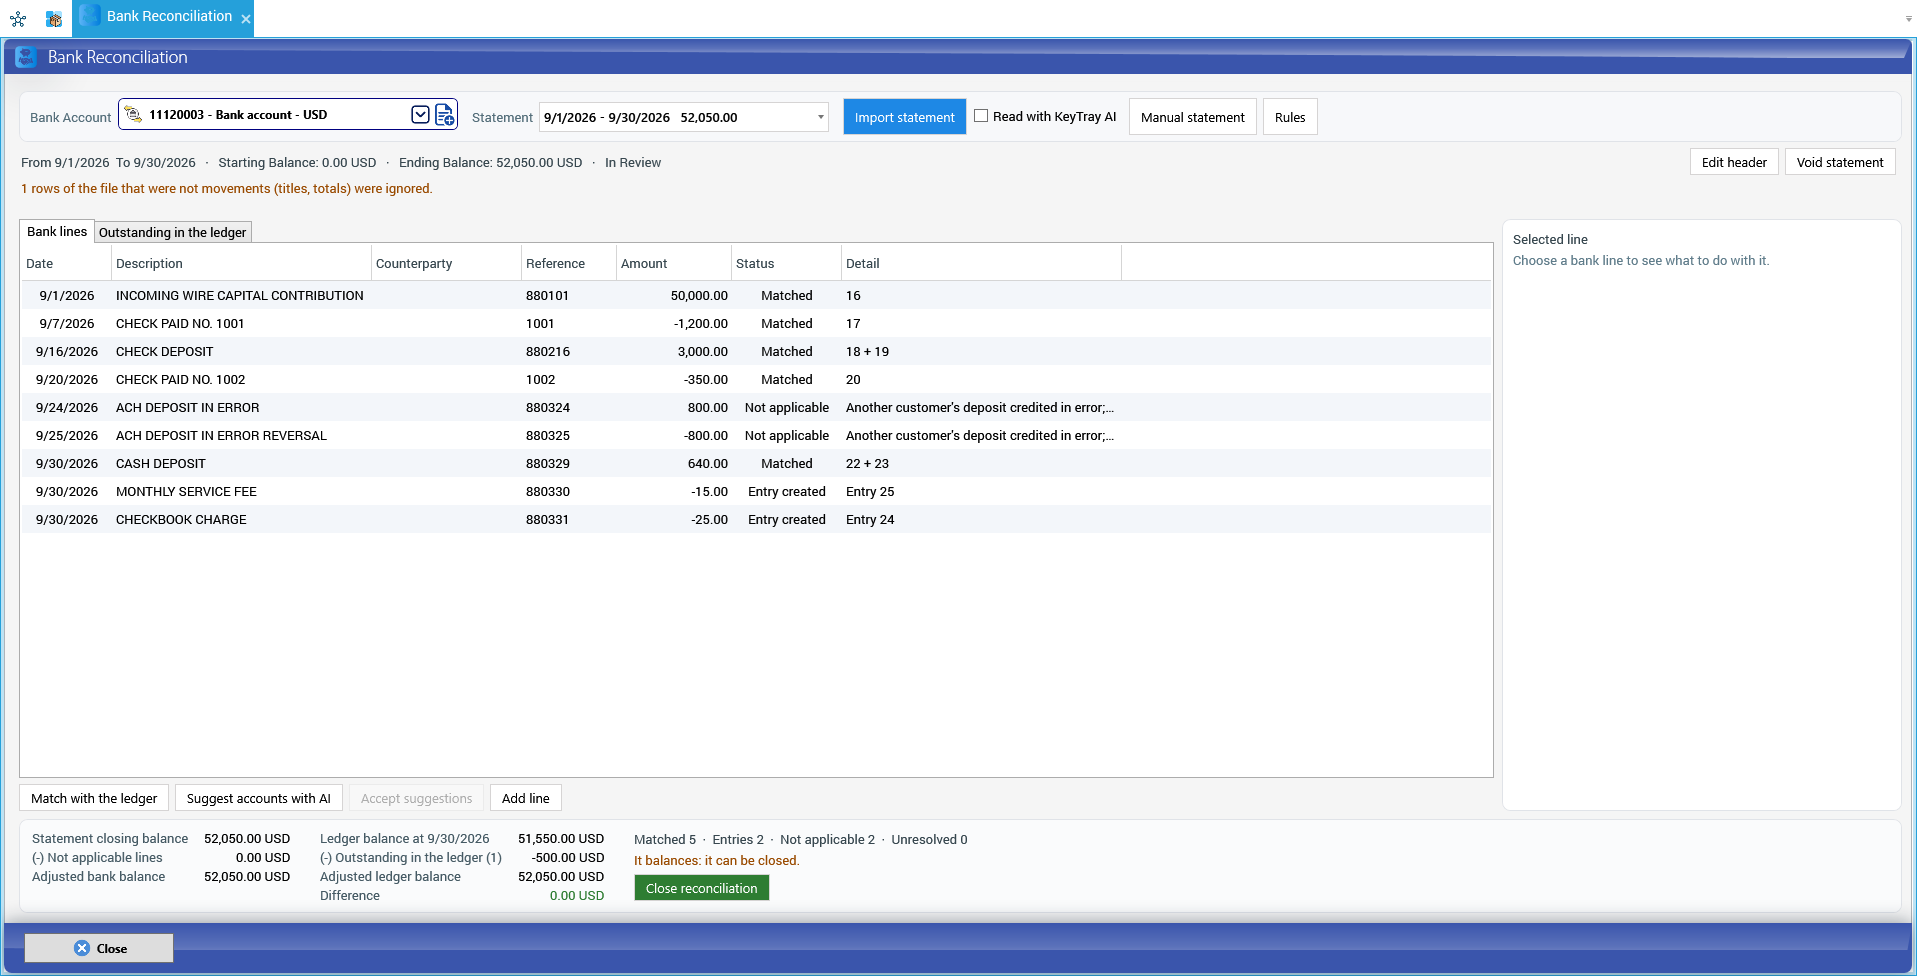The height and width of the screenshot is (976, 1917).
Task: Click the package box icon in the tab bar
Action: tap(54, 18)
